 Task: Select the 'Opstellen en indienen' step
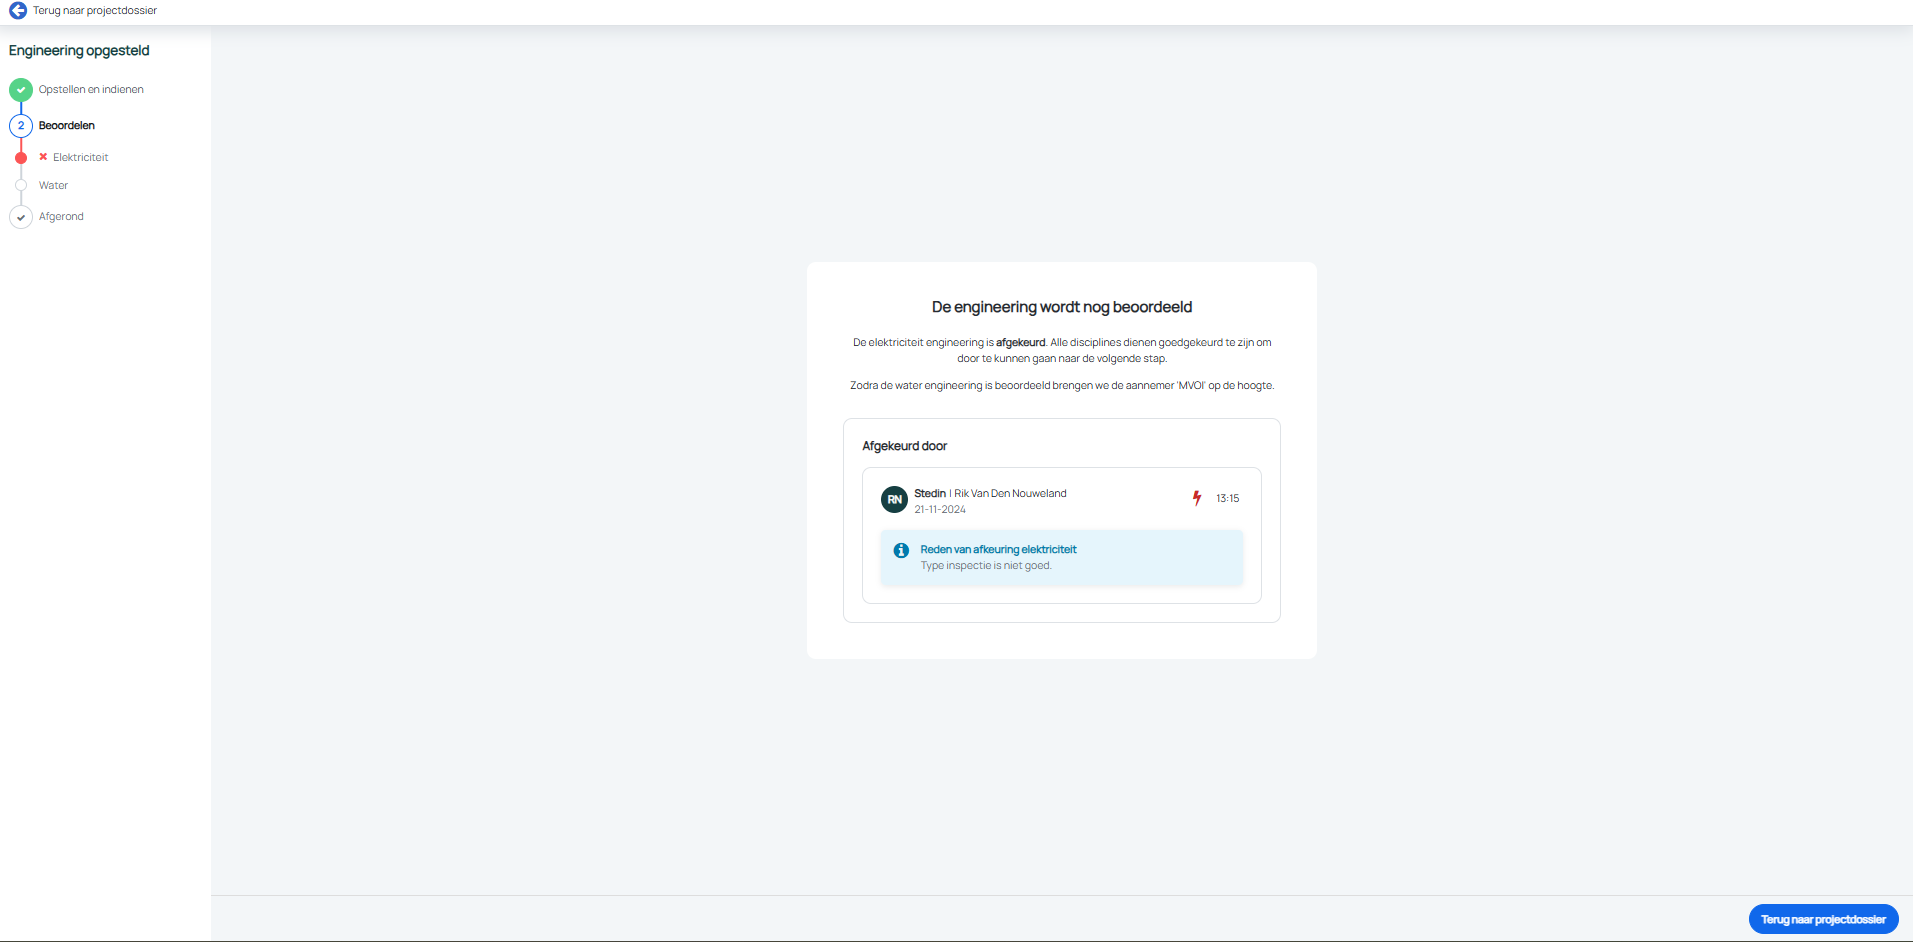click(91, 90)
